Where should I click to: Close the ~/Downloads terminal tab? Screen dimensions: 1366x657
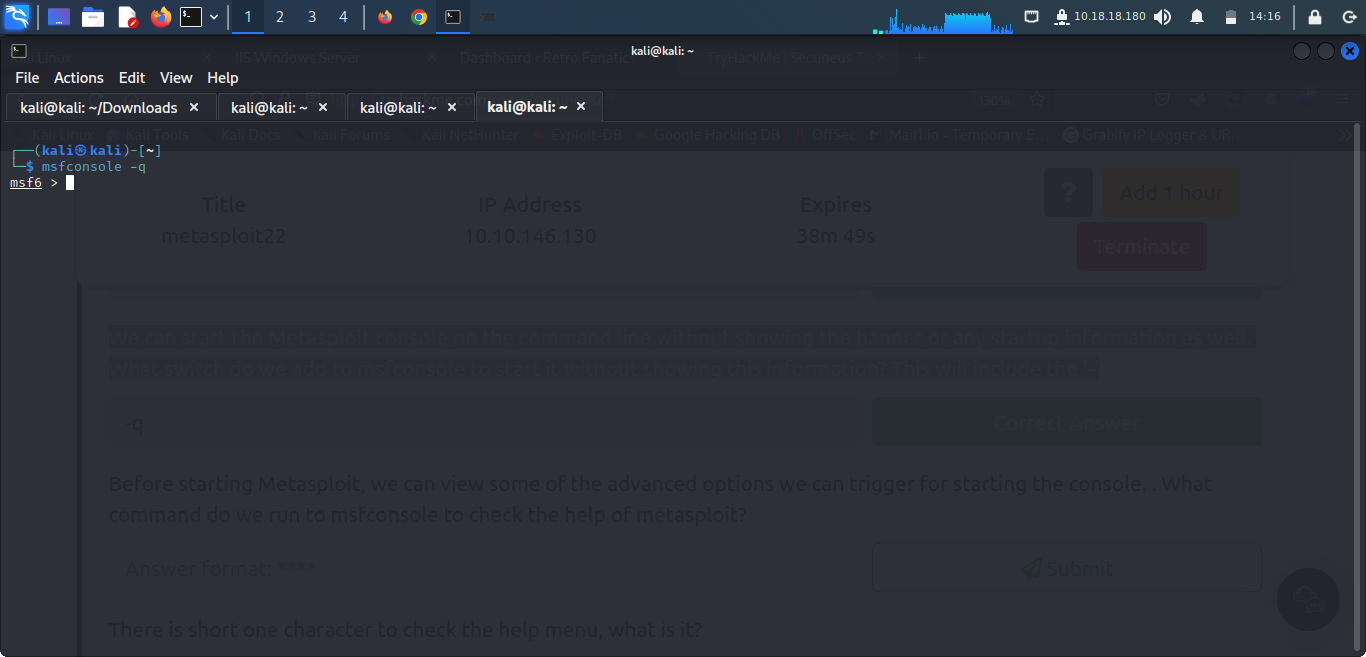[x=194, y=107]
